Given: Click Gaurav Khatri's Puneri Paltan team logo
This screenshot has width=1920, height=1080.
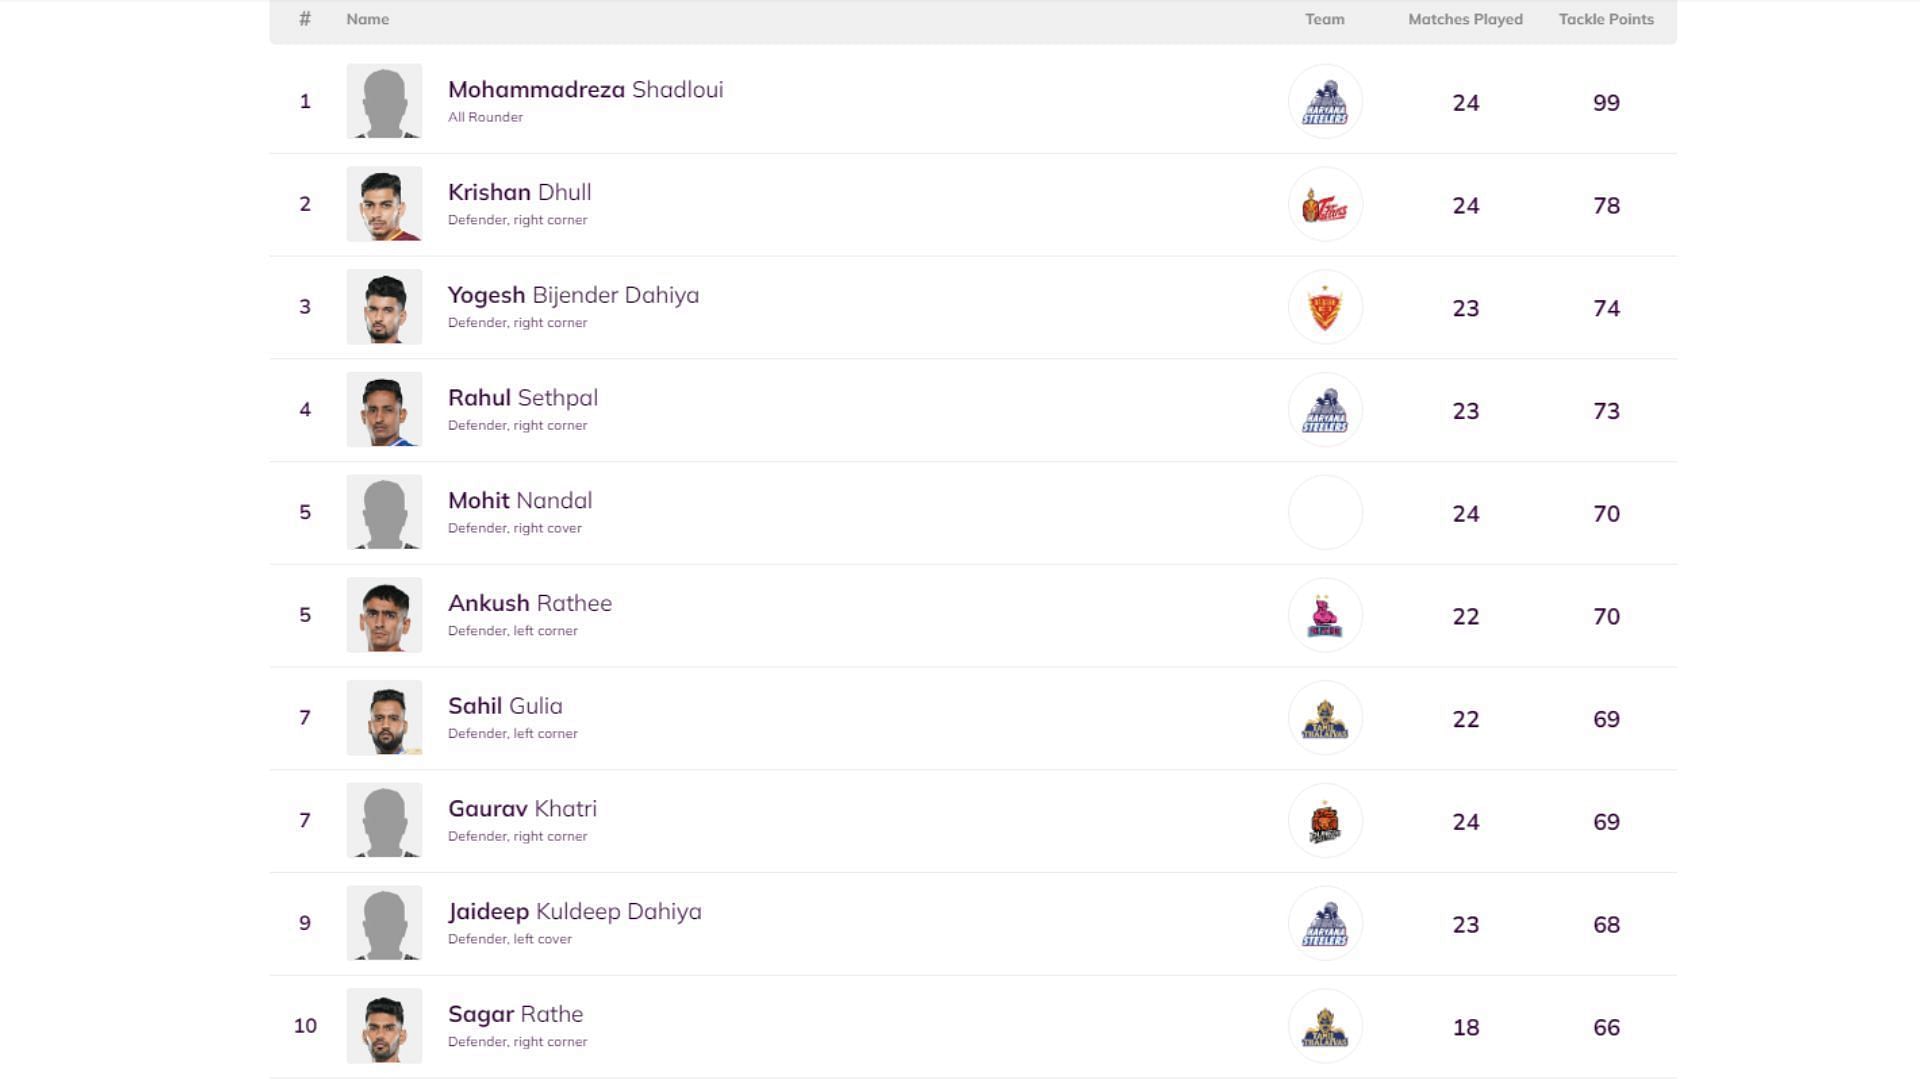Looking at the screenshot, I should point(1325,821).
